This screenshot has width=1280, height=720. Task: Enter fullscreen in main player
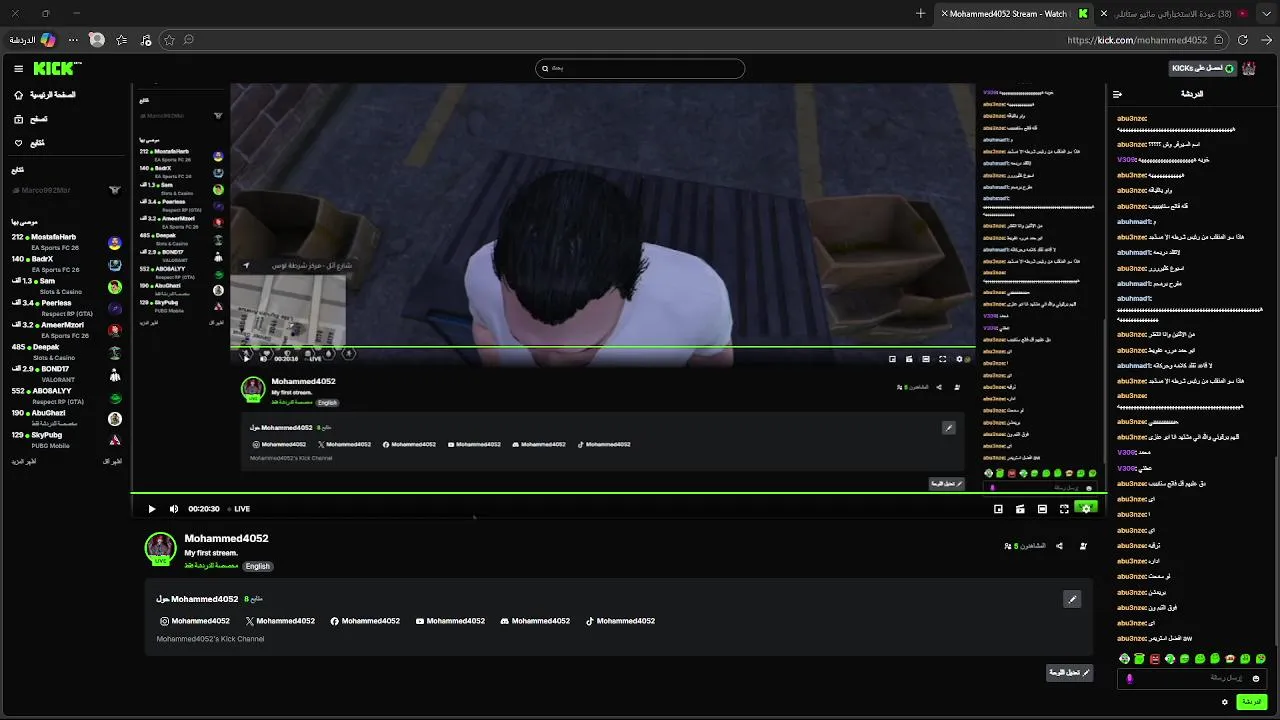[1064, 509]
